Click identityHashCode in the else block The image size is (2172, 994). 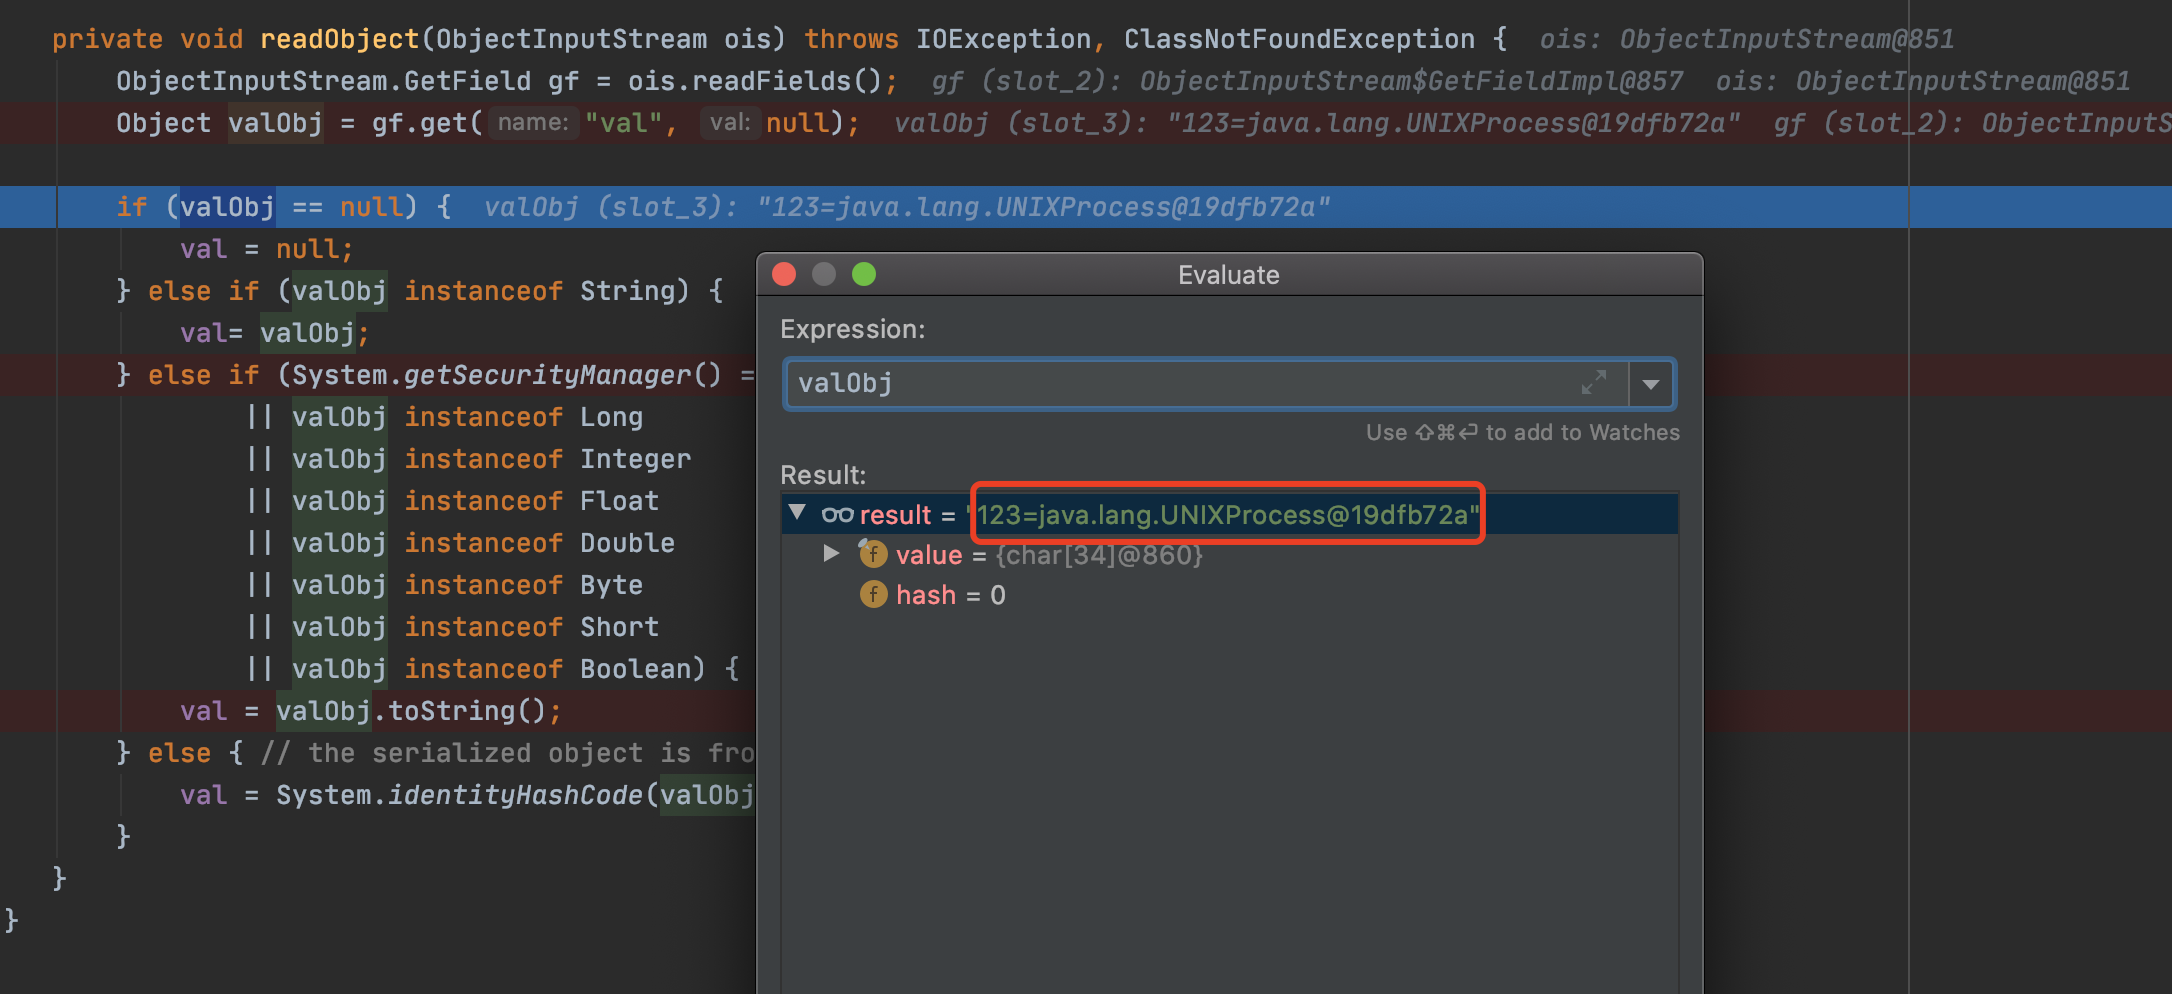pos(514,795)
